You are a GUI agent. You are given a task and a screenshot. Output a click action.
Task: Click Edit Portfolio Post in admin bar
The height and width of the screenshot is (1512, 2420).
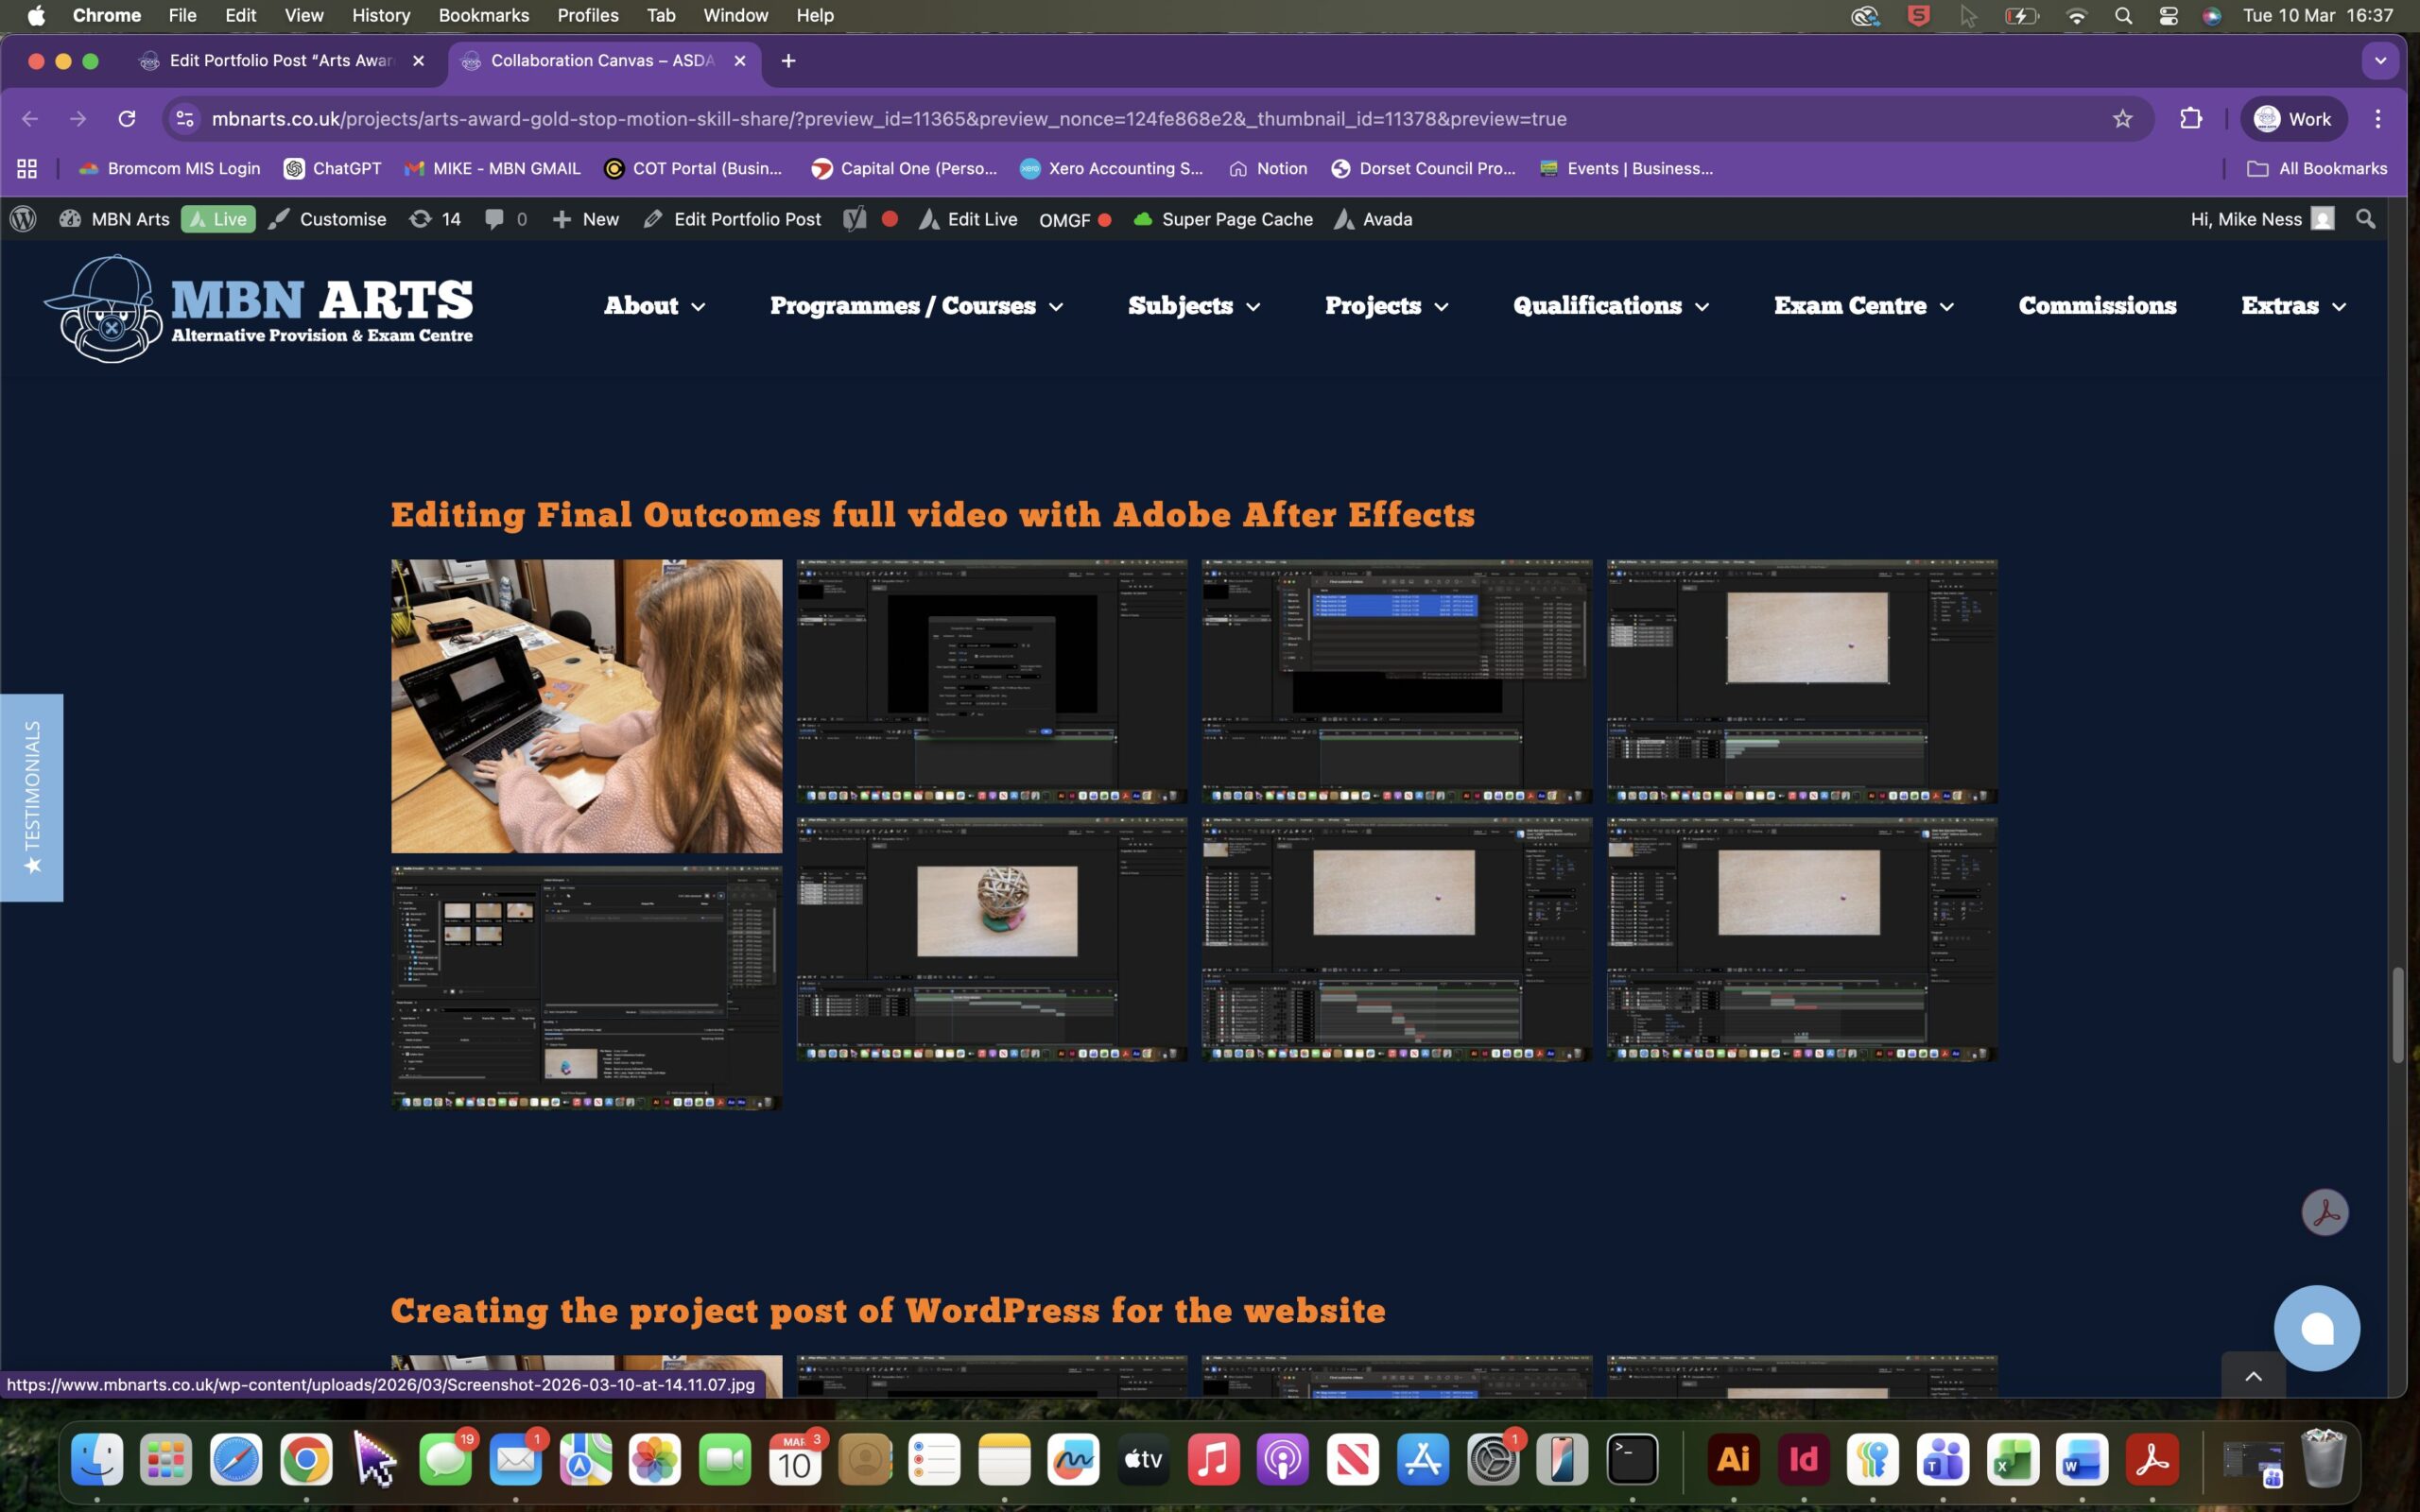tap(732, 219)
